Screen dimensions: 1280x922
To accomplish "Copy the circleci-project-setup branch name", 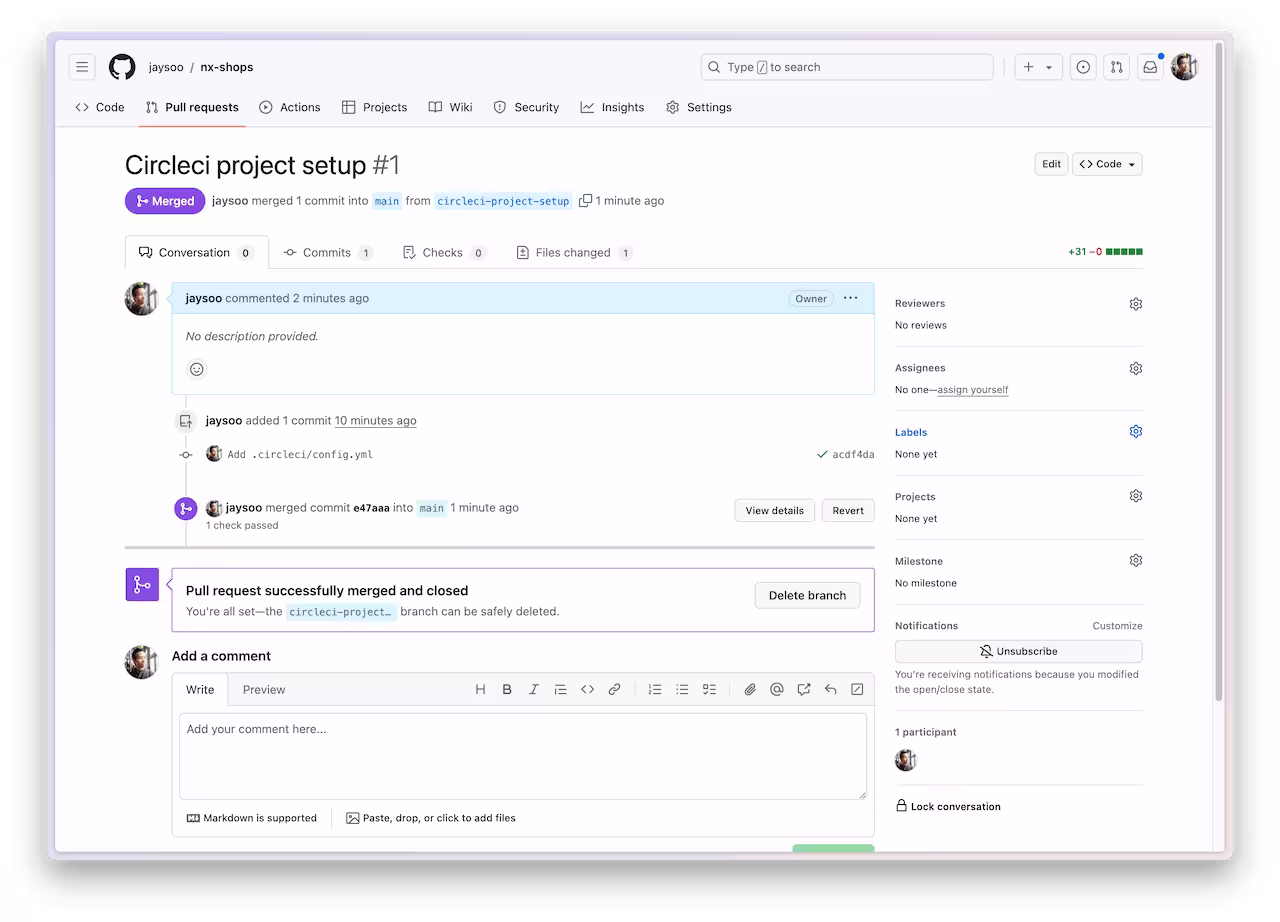I will pyautogui.click(x=586, y=201).
